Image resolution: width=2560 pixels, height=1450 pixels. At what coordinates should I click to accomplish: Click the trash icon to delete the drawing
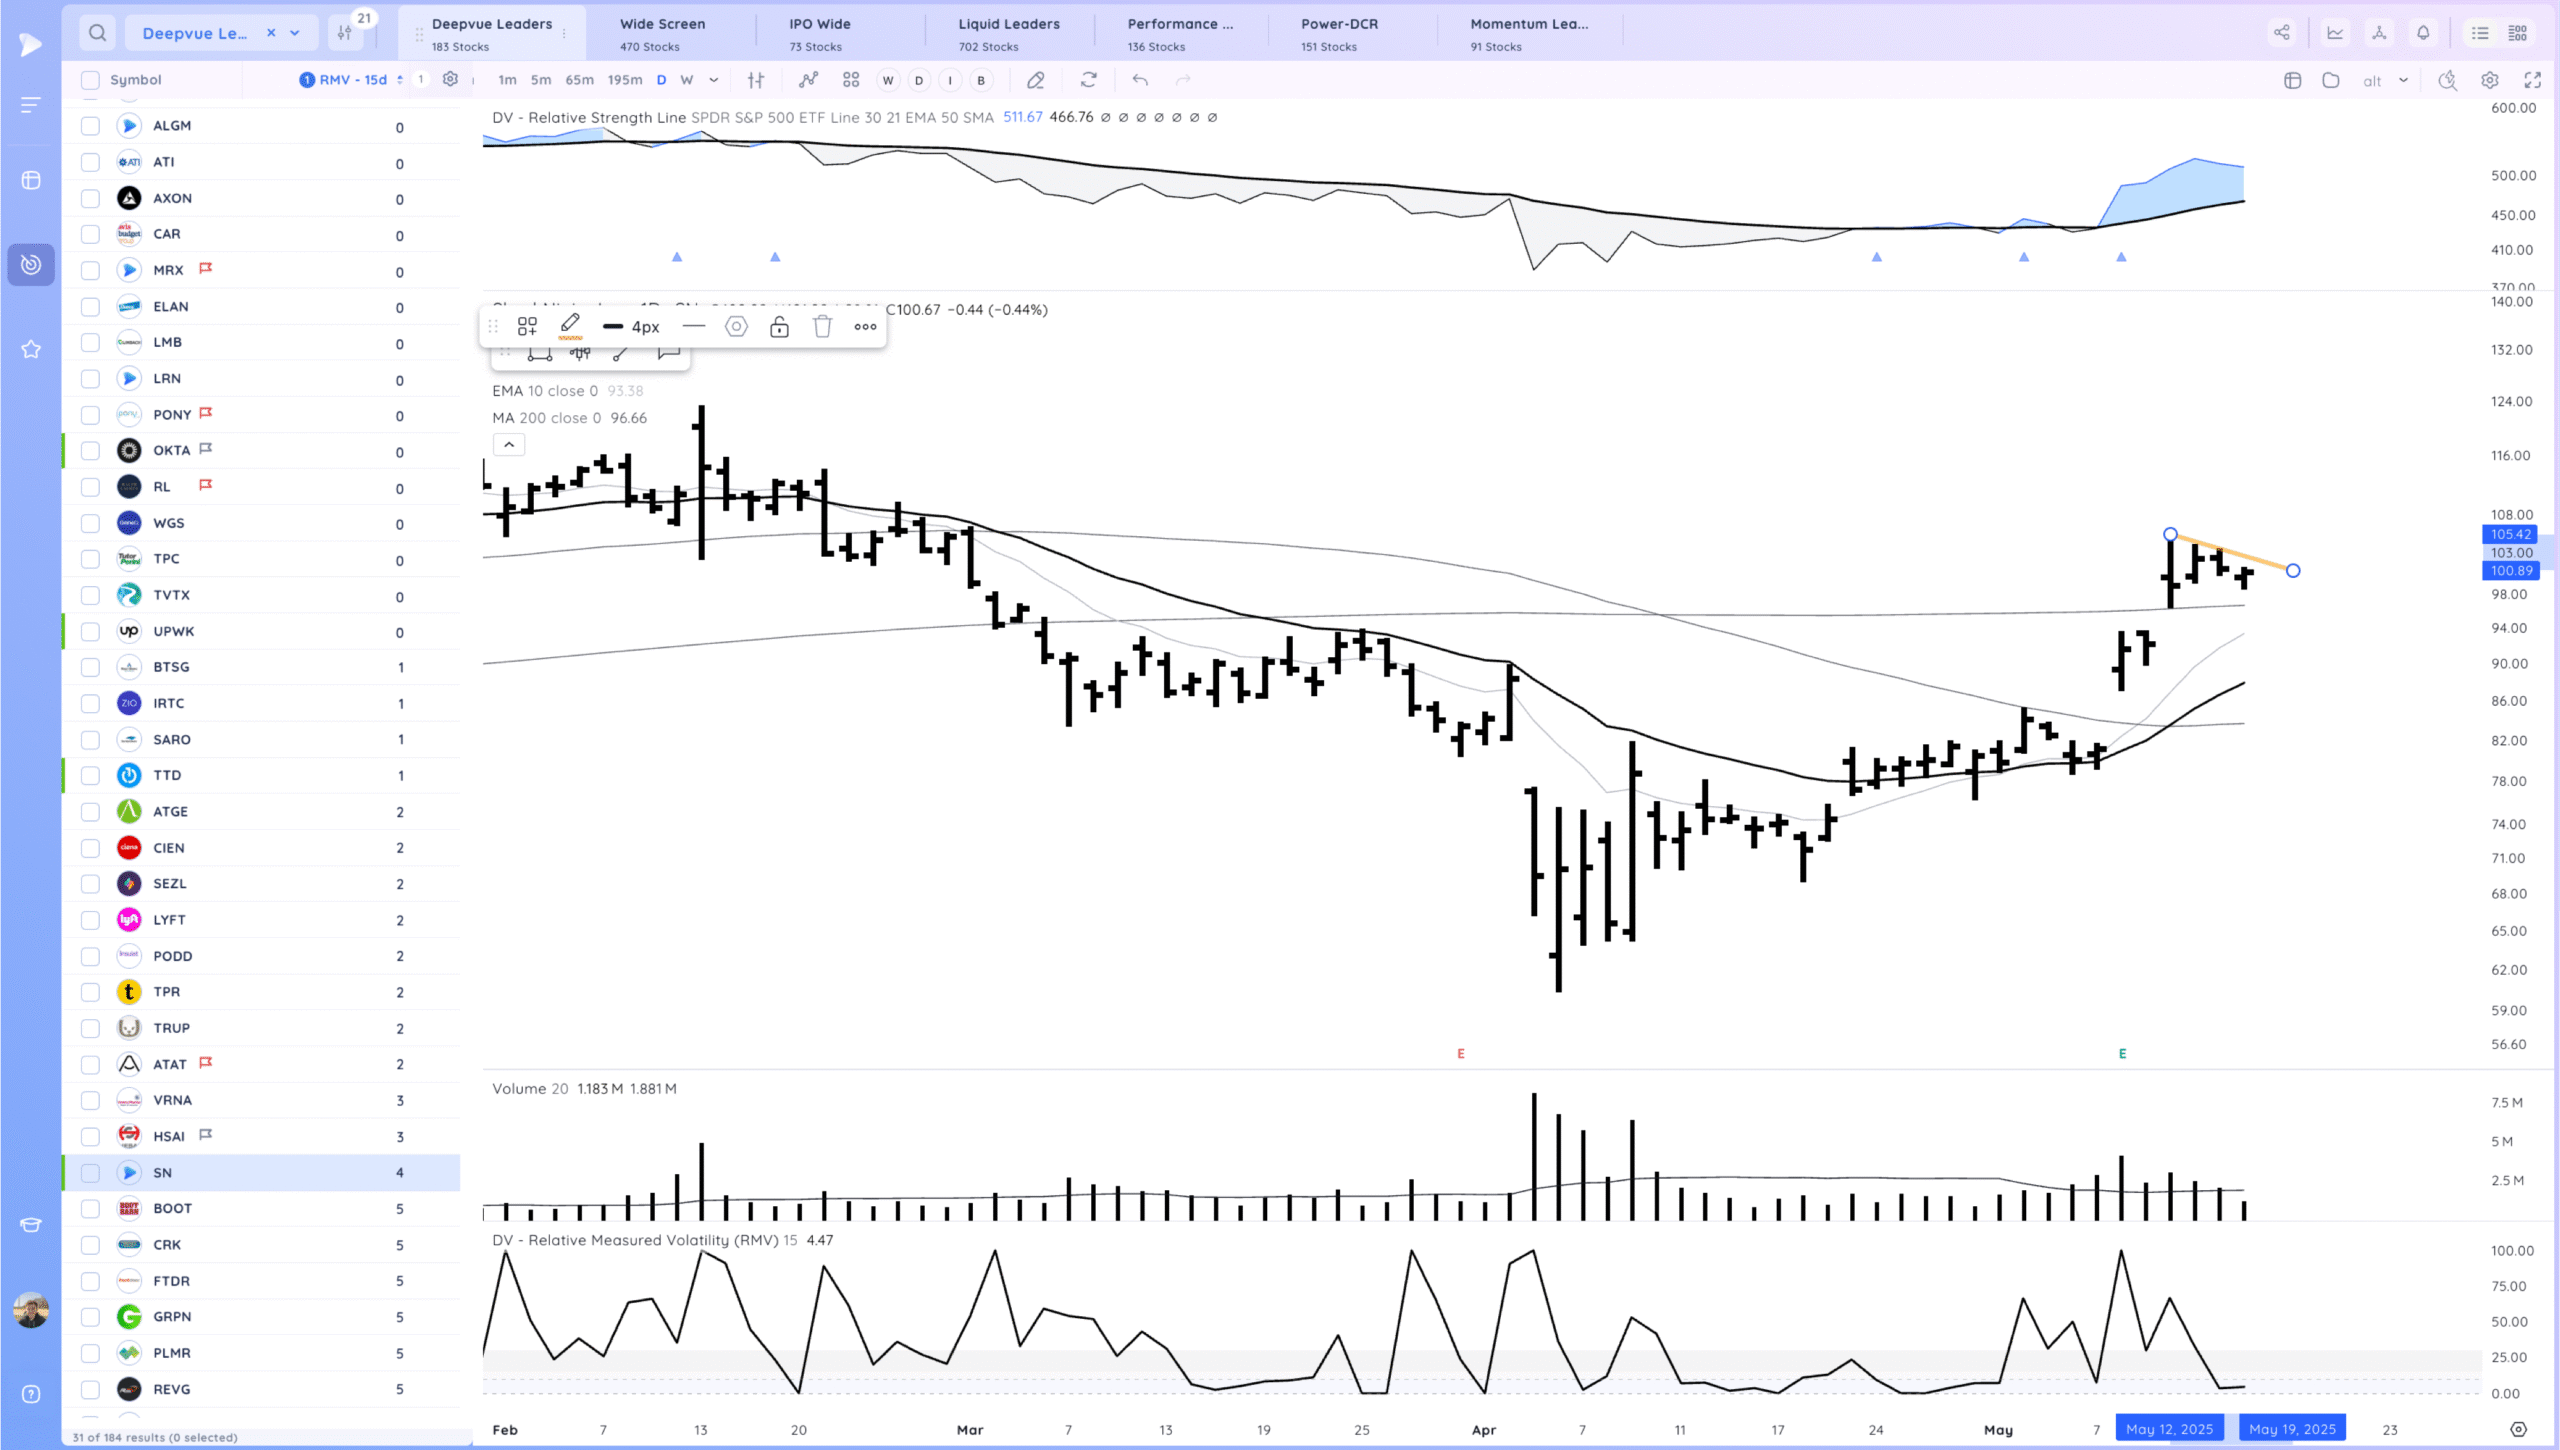(822, 327)
